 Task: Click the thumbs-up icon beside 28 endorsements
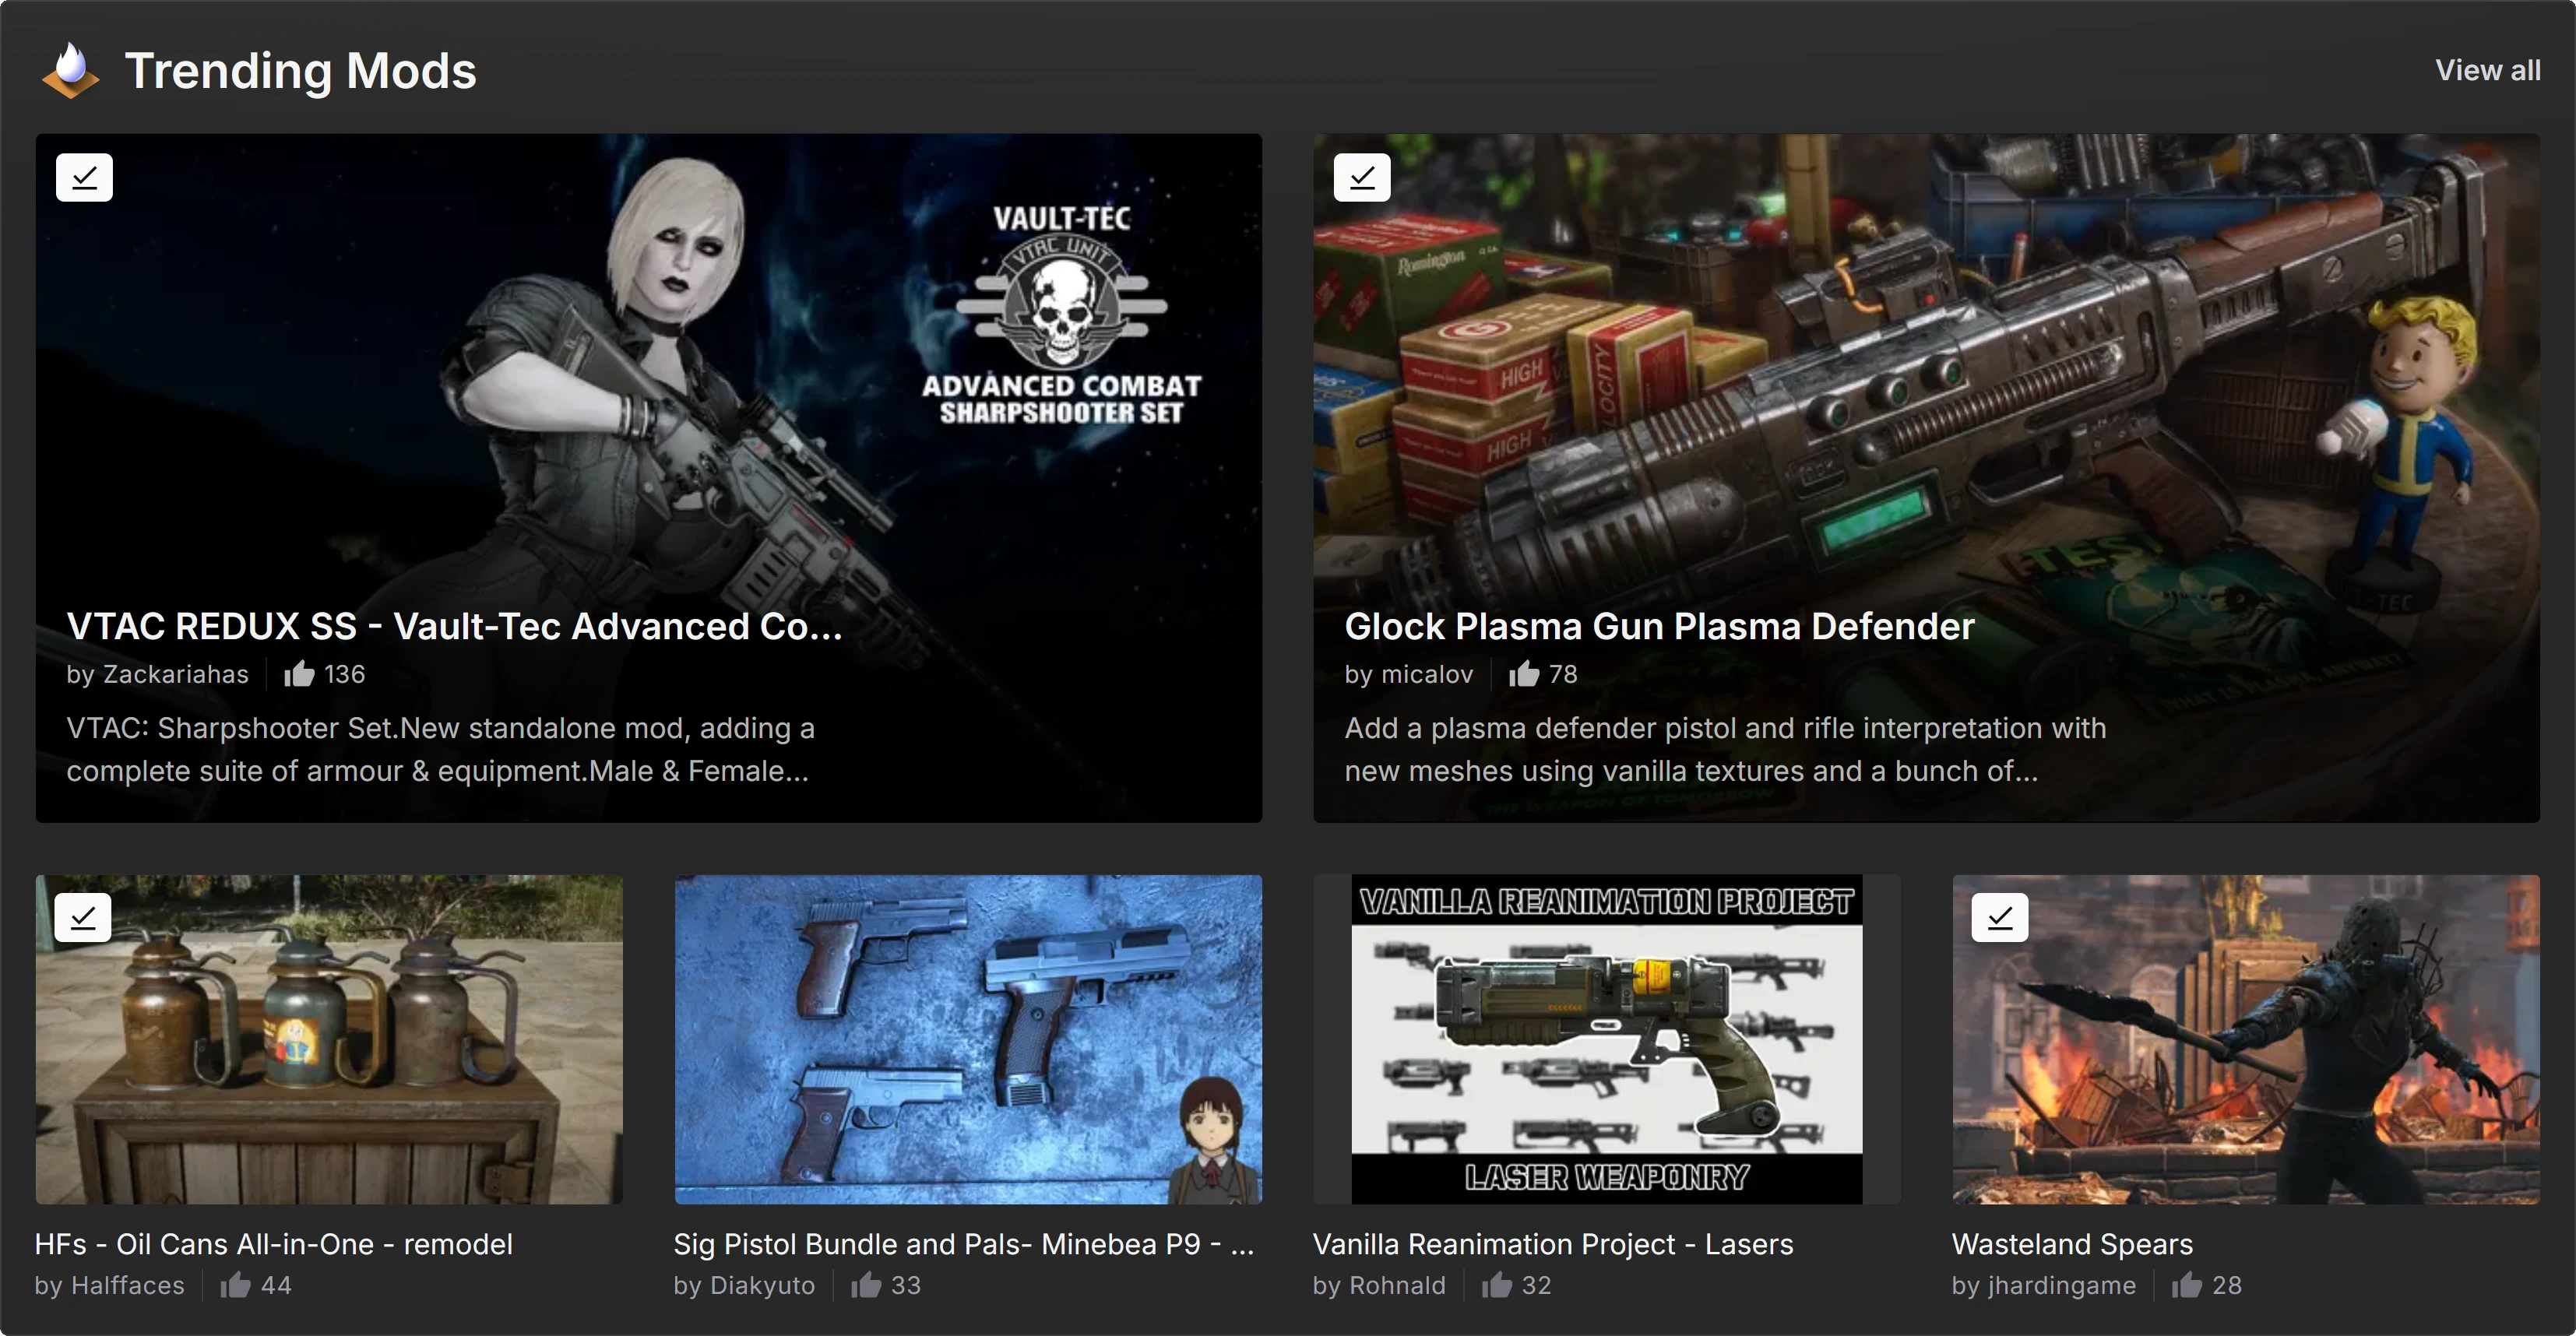tap(2187, 1285)
